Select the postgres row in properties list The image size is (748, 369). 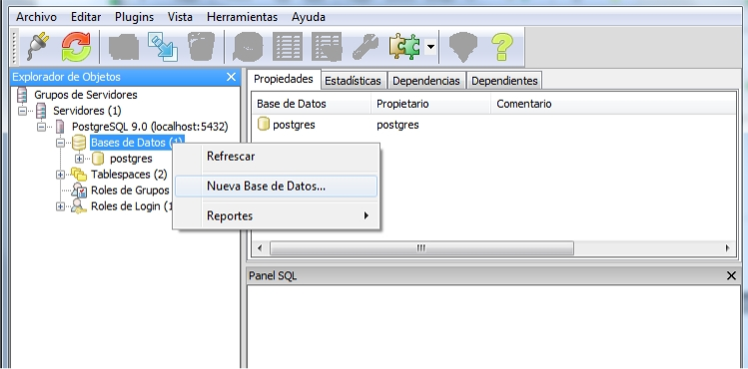(x=294, y=125)
